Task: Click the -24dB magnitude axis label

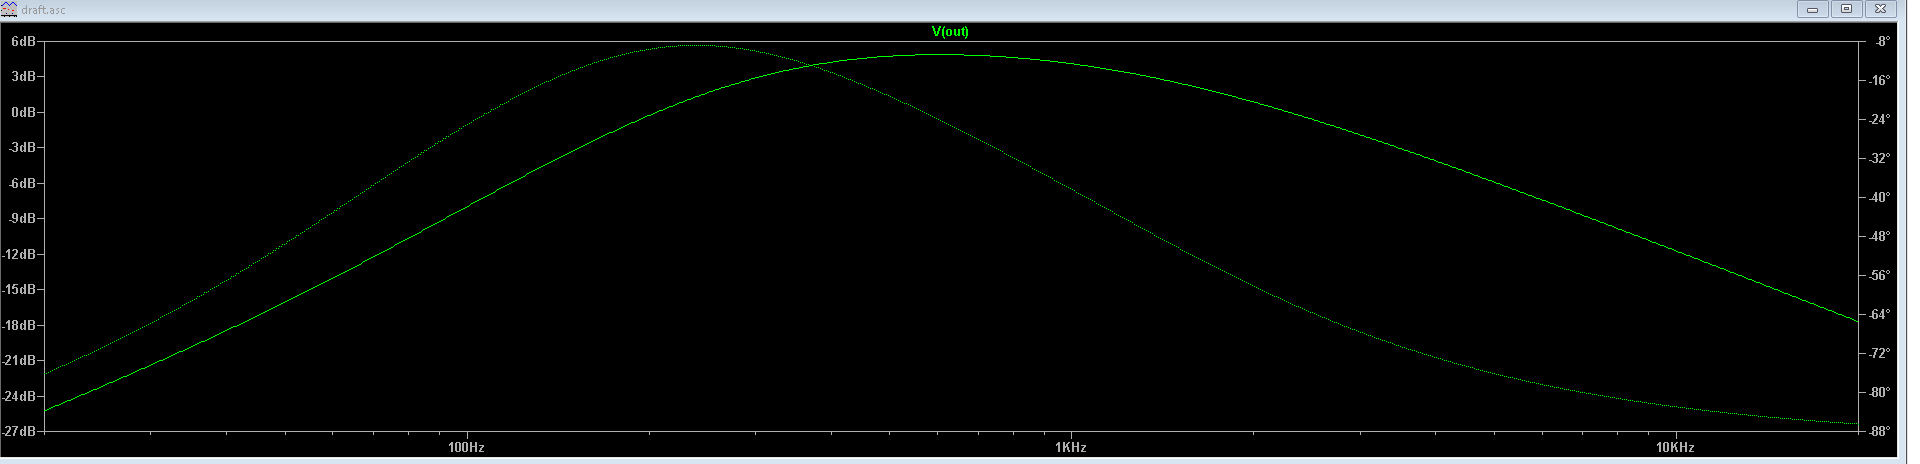Action: (x=19, y=396)
